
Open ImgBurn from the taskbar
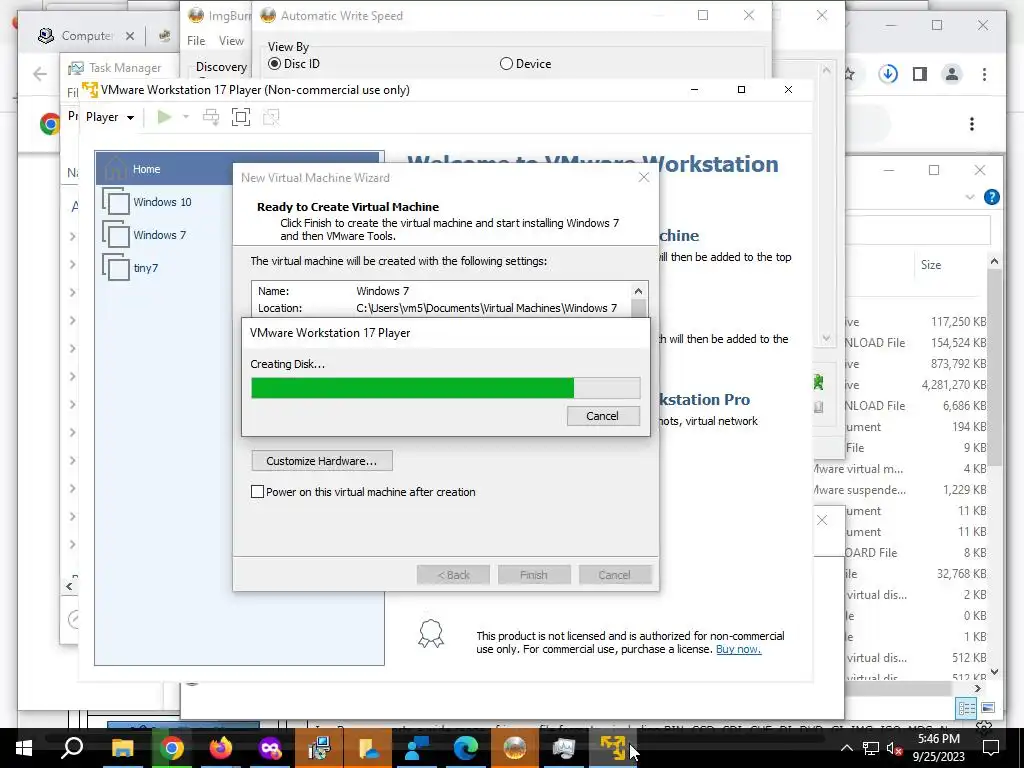point(515,748)
